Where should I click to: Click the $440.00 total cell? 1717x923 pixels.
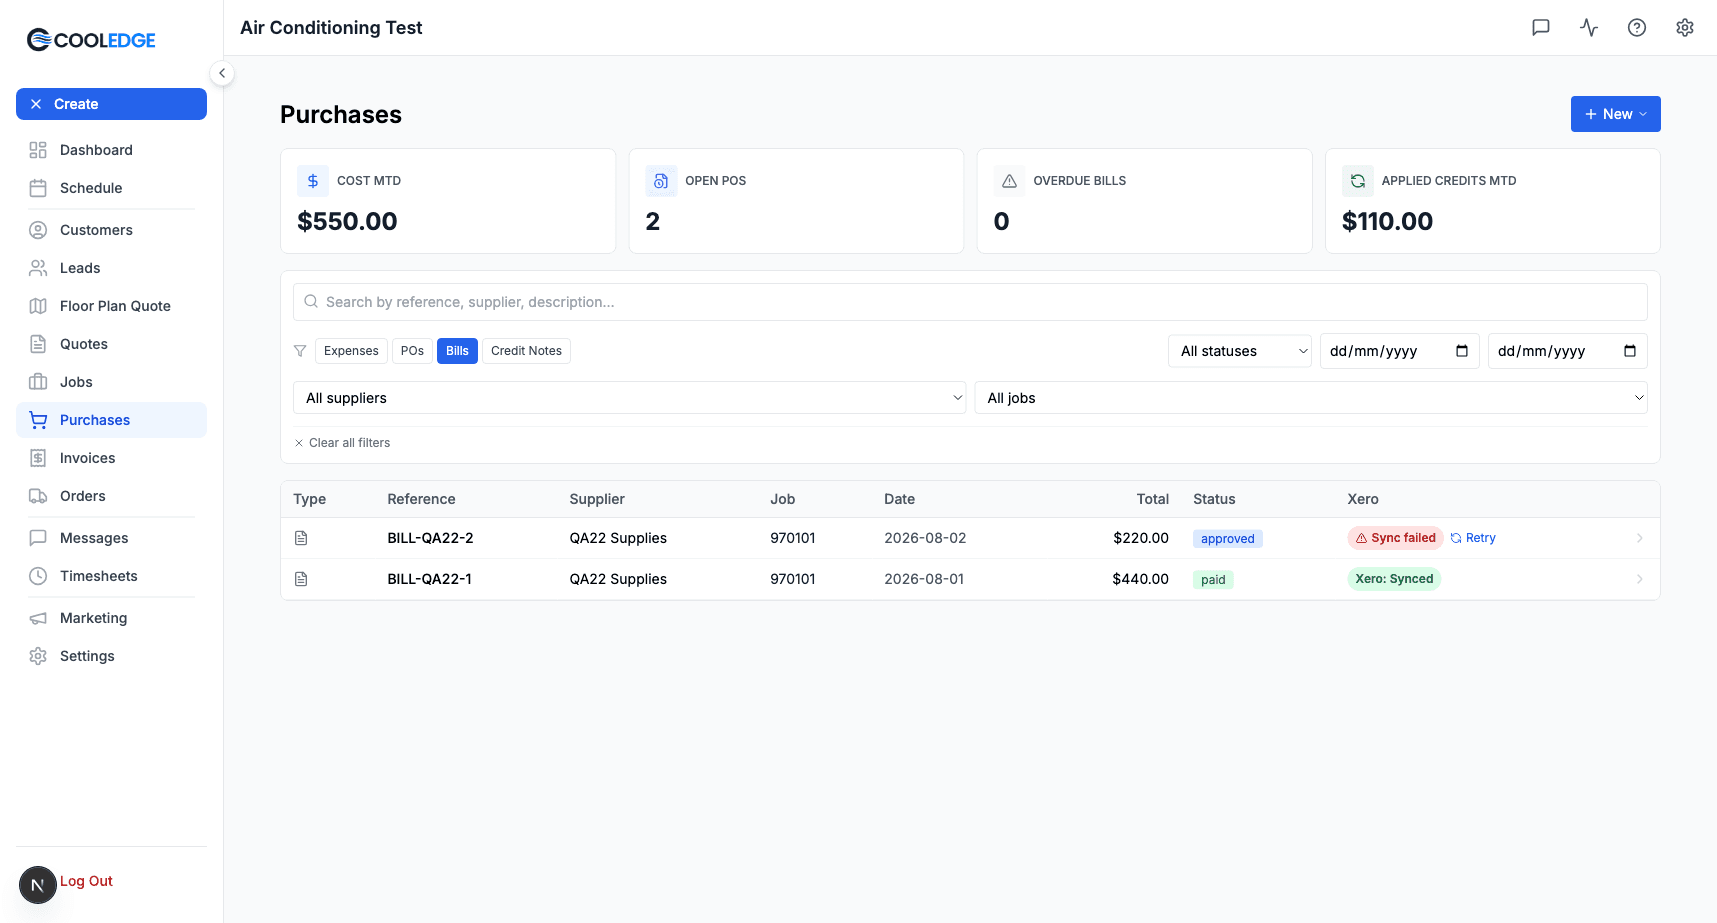click(1140, 579)
